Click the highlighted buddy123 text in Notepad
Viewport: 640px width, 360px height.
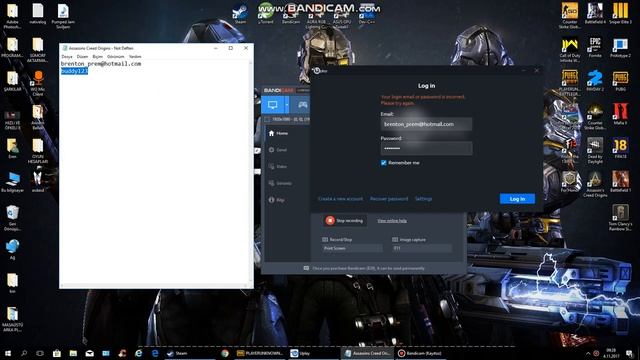pyautogui.click(x=74, y=71)
